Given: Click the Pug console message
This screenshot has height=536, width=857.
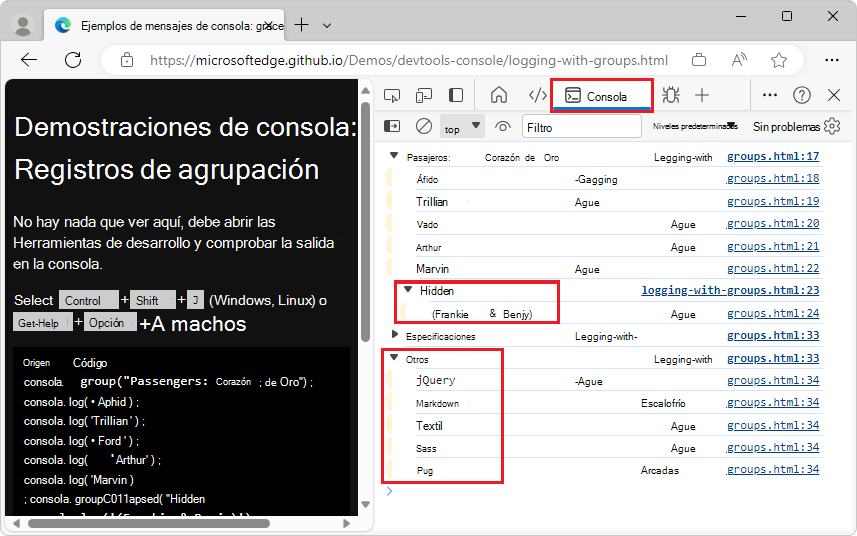Looking at the screenshot, I should pos(425,470).
